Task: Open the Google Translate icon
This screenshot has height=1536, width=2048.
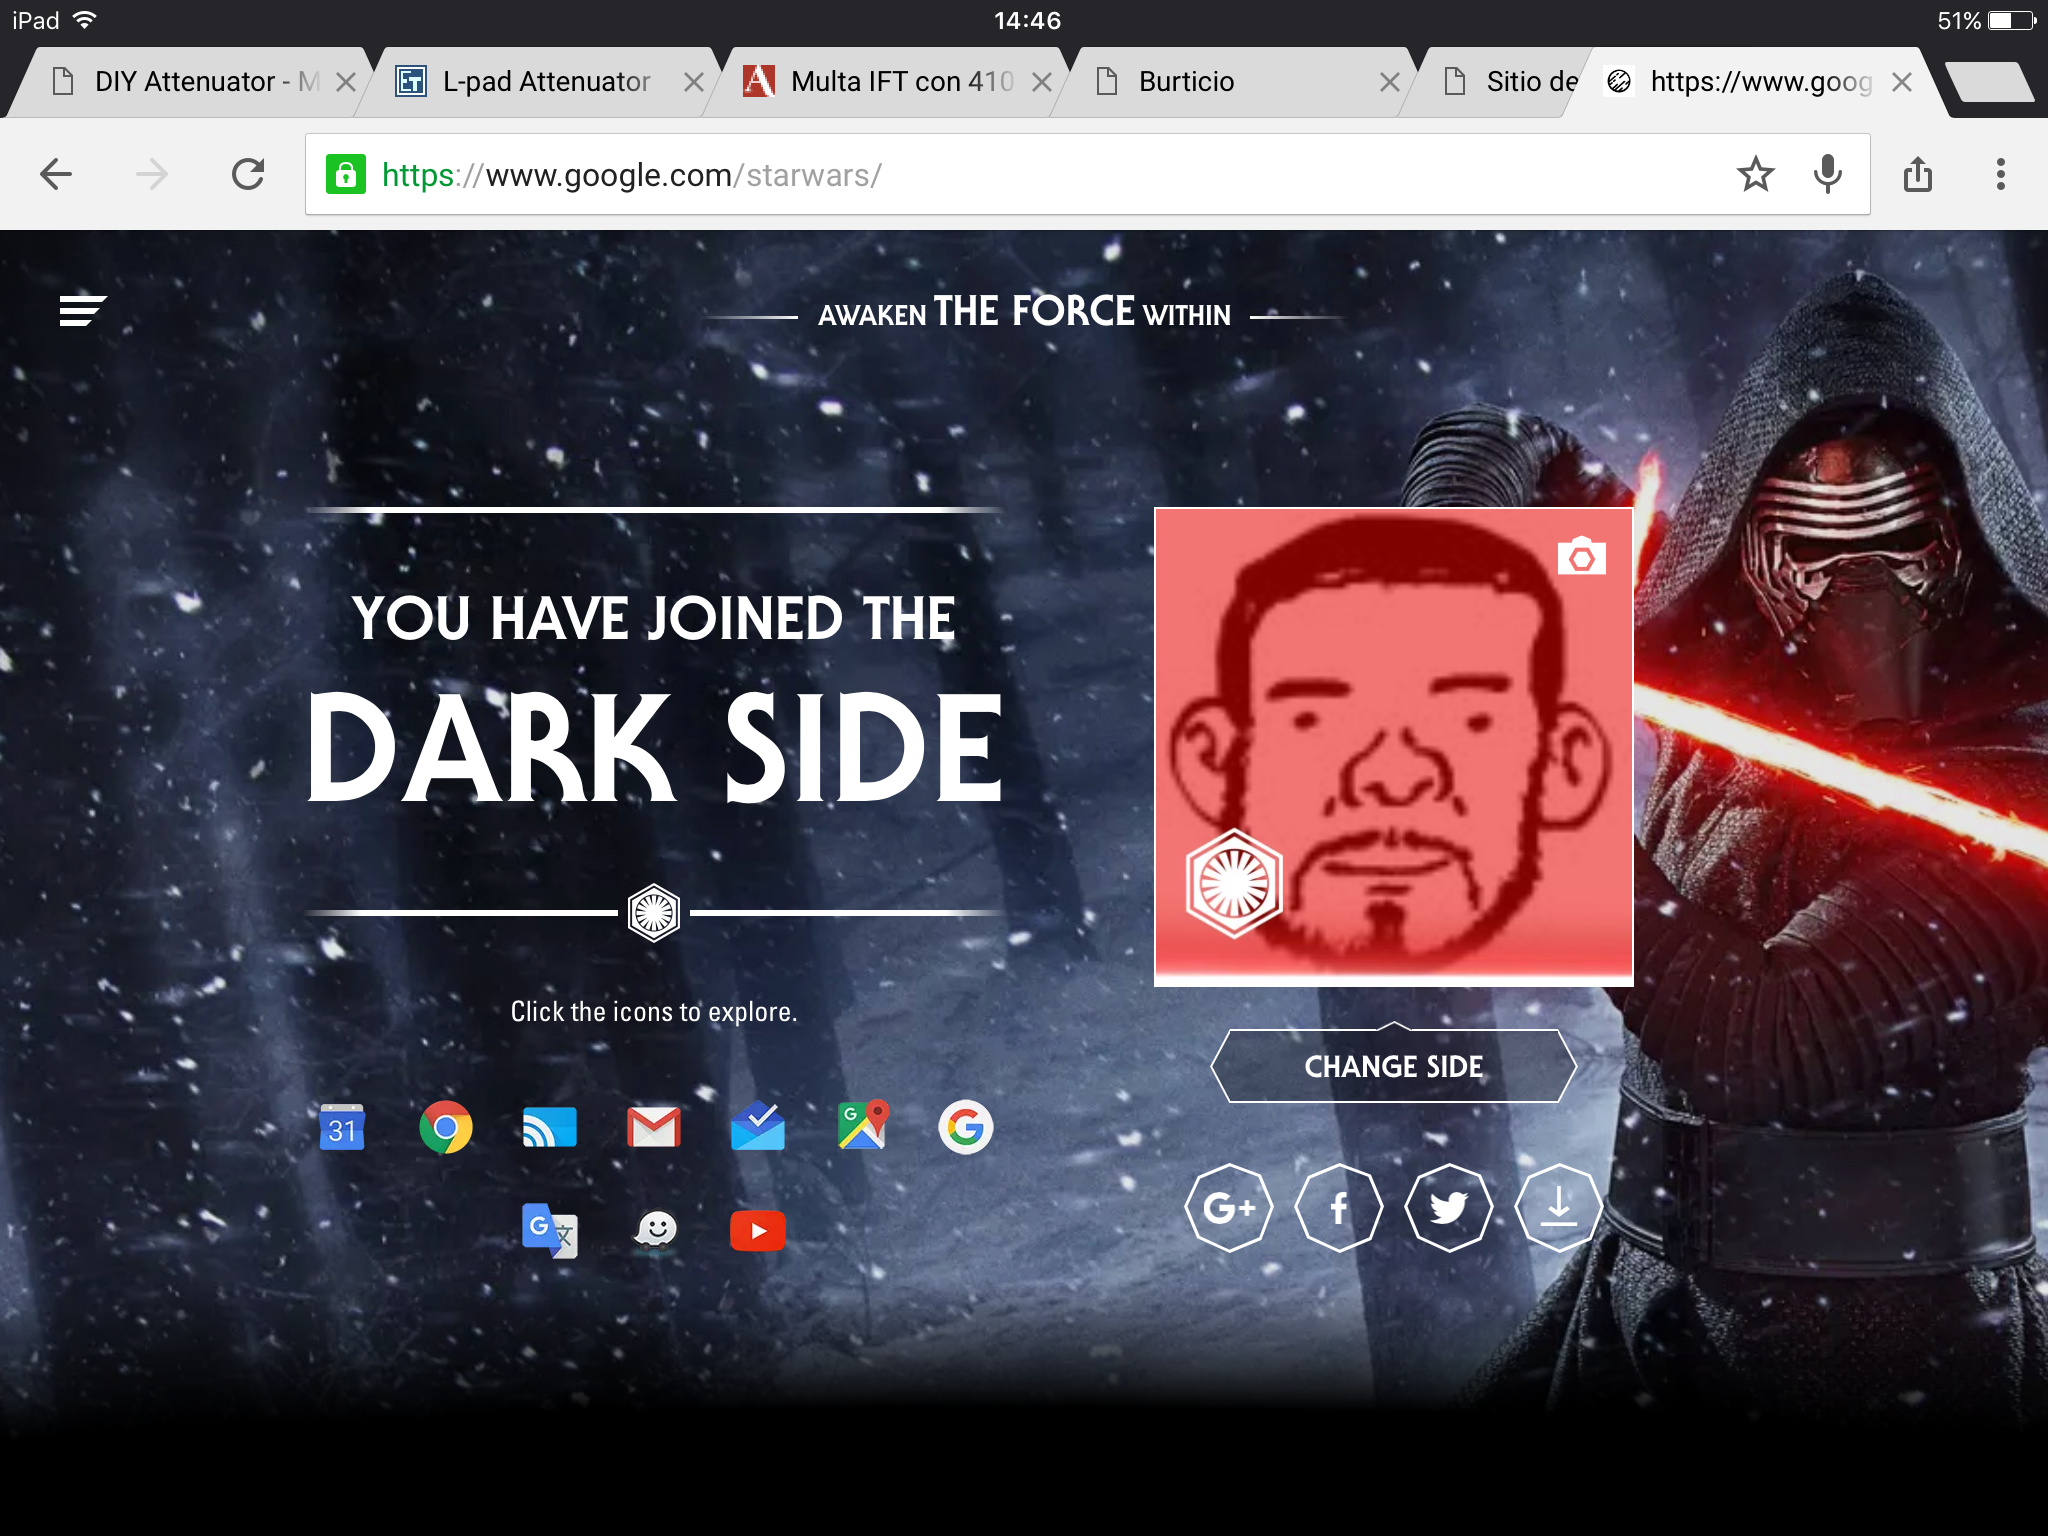Action: [550, 1231]
